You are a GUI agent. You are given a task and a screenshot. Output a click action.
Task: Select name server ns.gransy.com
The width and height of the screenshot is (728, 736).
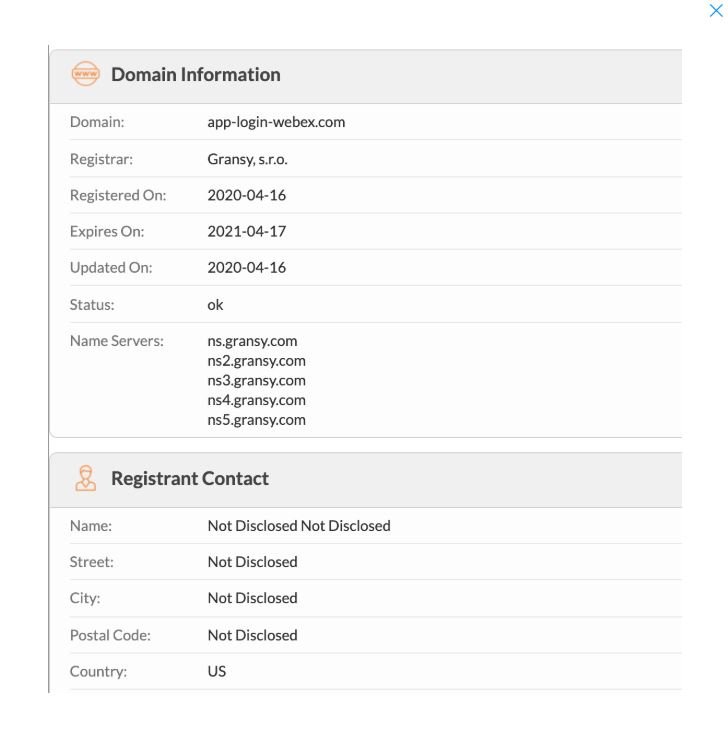click(x=252, y=340)
